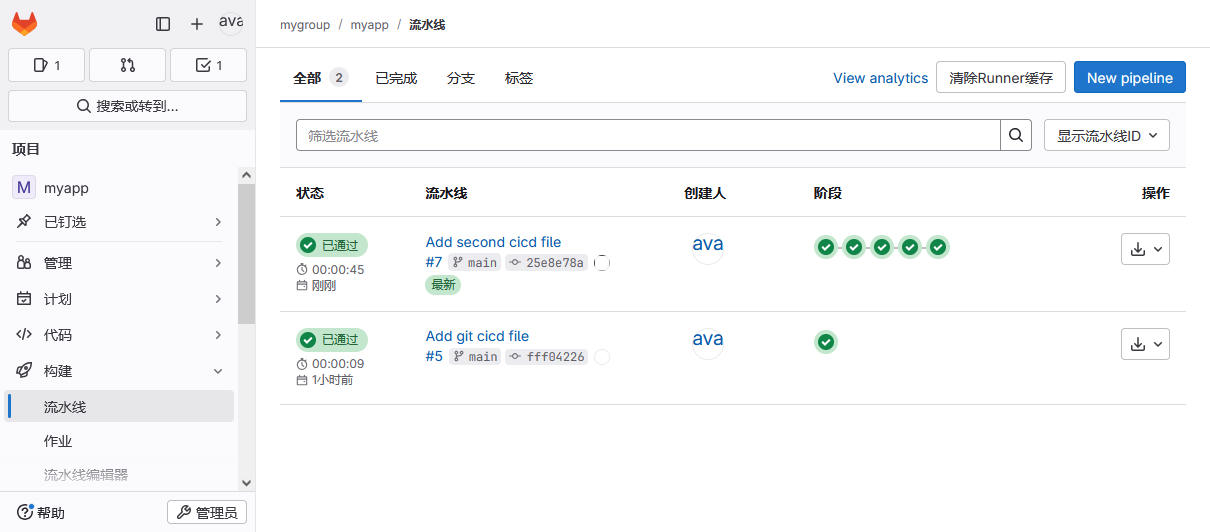The image size is (1210, 532).
Task: Switch to the 分支 tab
Action: [461, 78]
